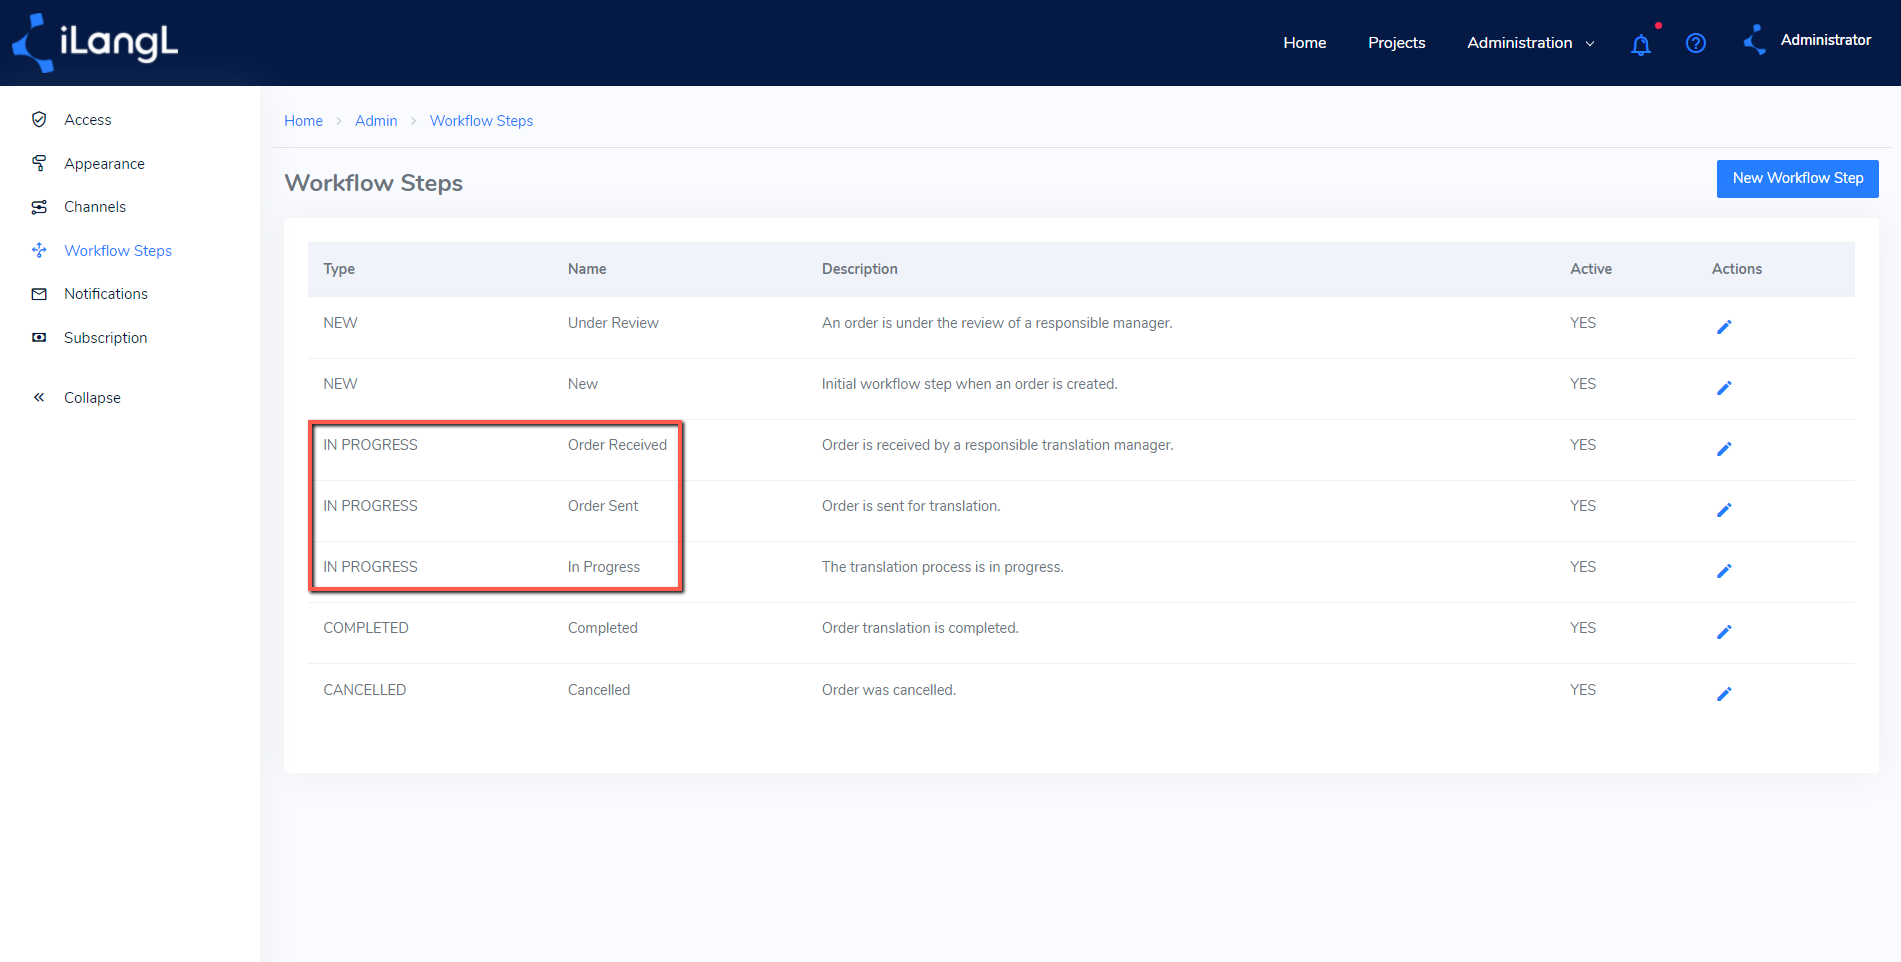Collapse the sidebar menu
1901x962 pixels.
pos(92,398)
